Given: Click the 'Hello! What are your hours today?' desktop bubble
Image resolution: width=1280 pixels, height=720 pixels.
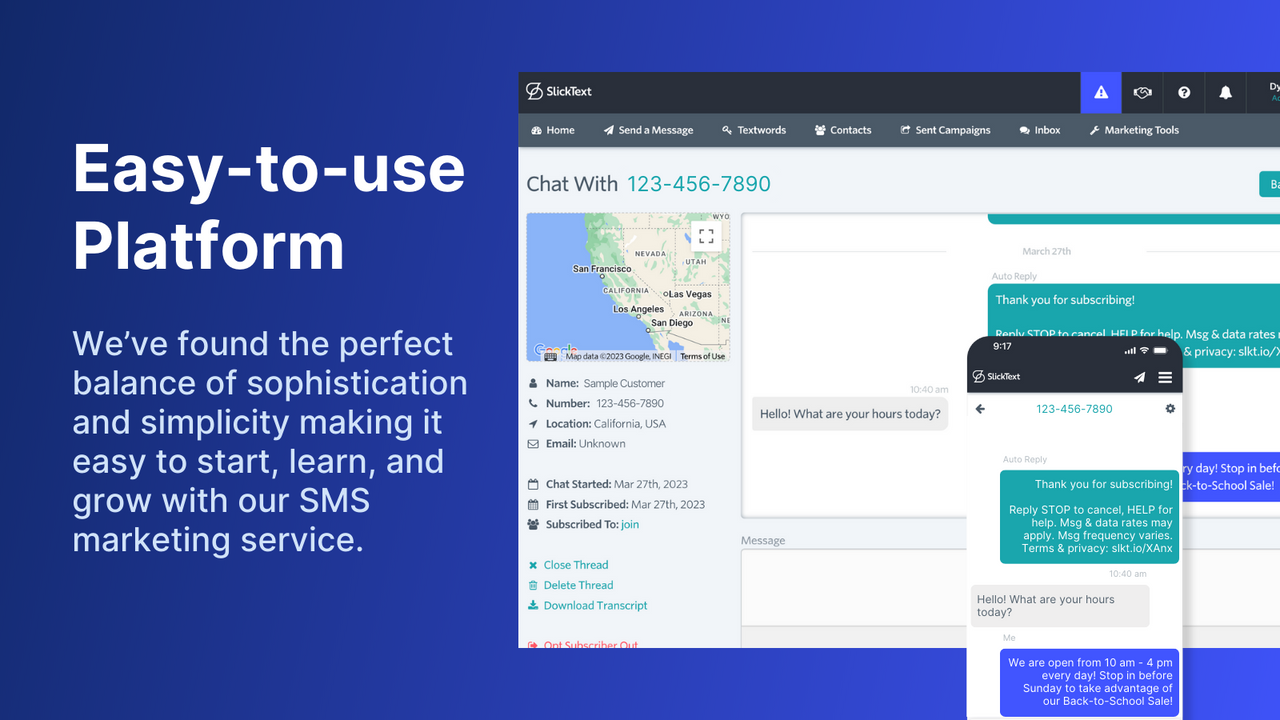Looking at the screenshot, I should coord(850,414).
